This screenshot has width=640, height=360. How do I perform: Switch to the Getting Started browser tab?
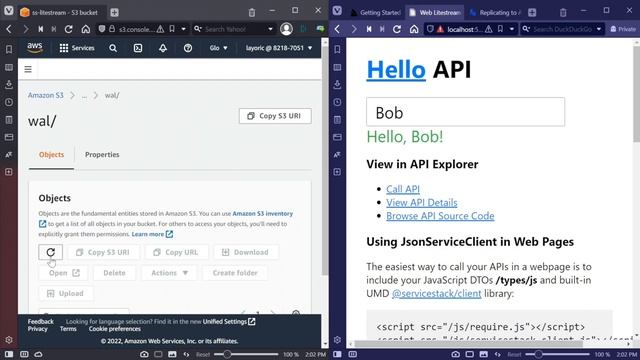coord(376,13)
